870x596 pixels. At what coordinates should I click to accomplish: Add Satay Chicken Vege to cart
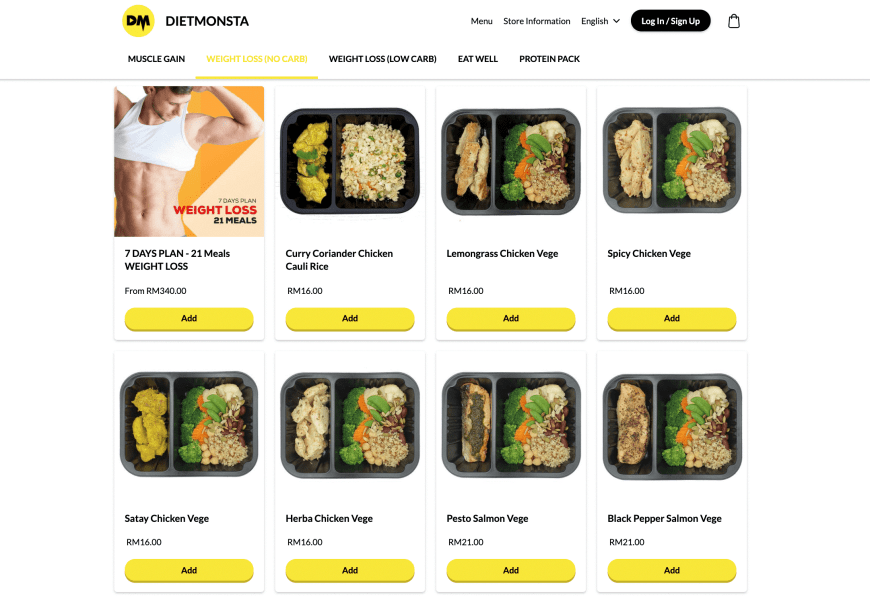(x=189, y=570)
